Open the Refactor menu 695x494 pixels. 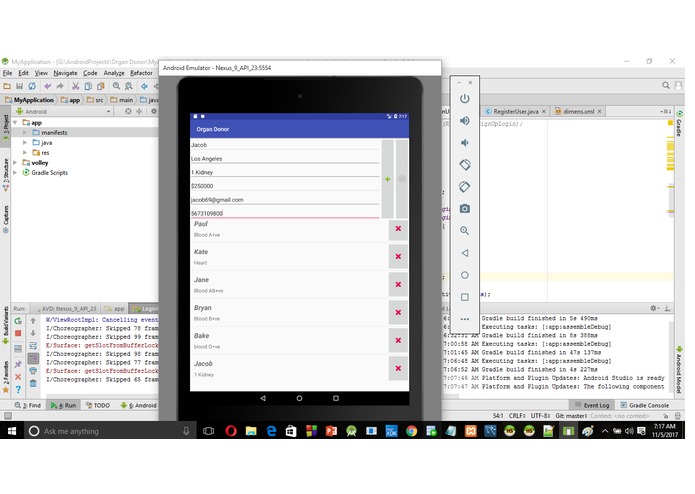(x=141, y=73)
